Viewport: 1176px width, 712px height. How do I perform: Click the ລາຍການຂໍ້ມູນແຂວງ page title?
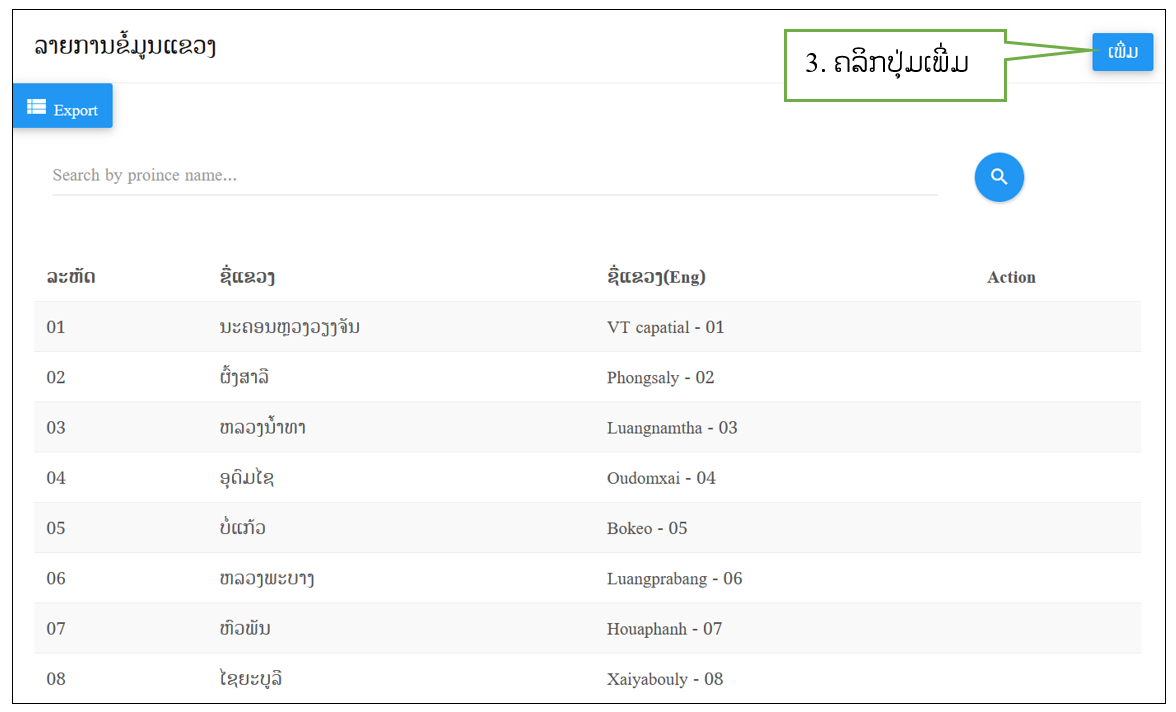(x=125, y=46)
